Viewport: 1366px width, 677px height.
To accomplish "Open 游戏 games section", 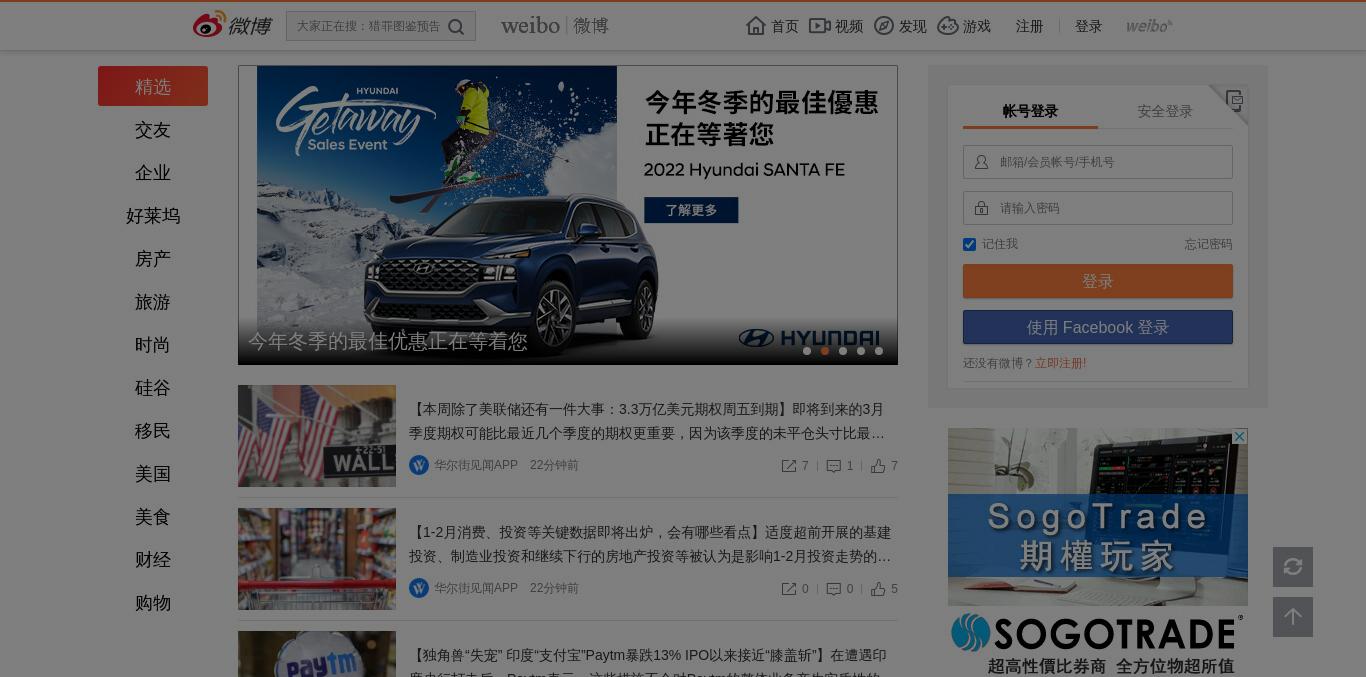I will [964, 26].
